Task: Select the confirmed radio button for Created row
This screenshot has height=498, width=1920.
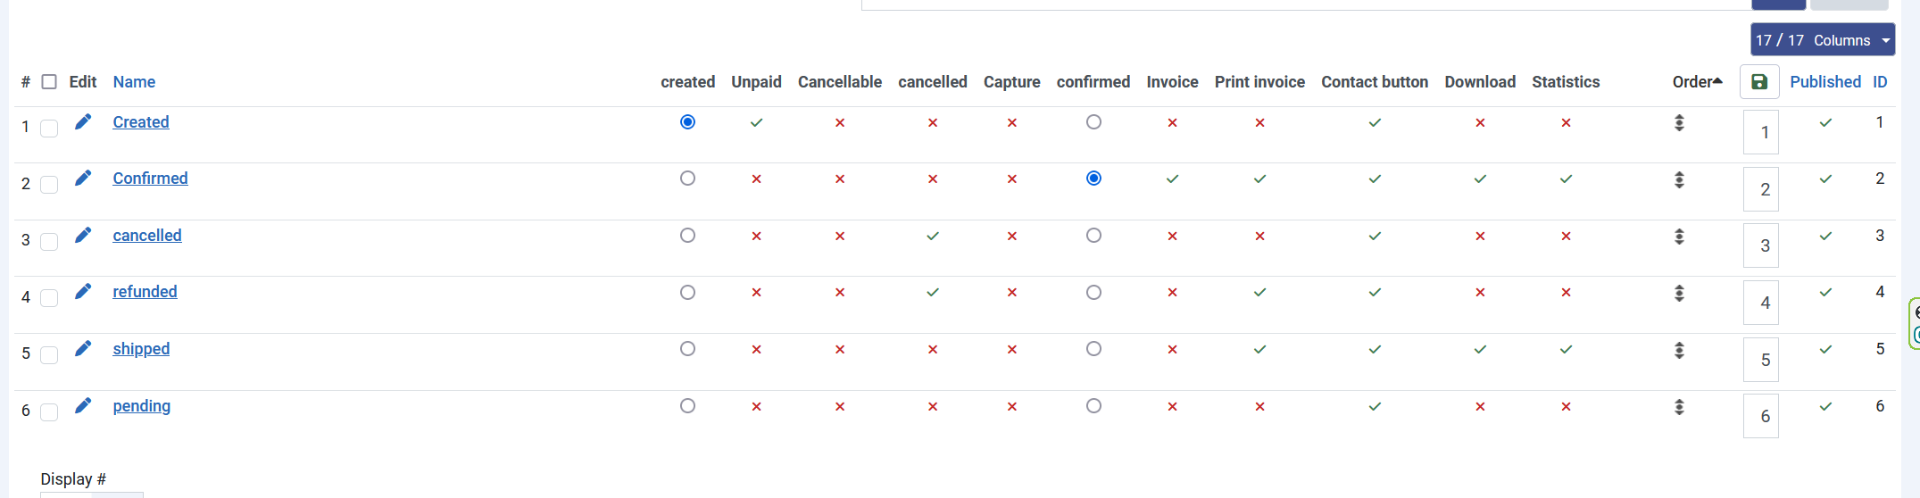Action: point(1093,122)
